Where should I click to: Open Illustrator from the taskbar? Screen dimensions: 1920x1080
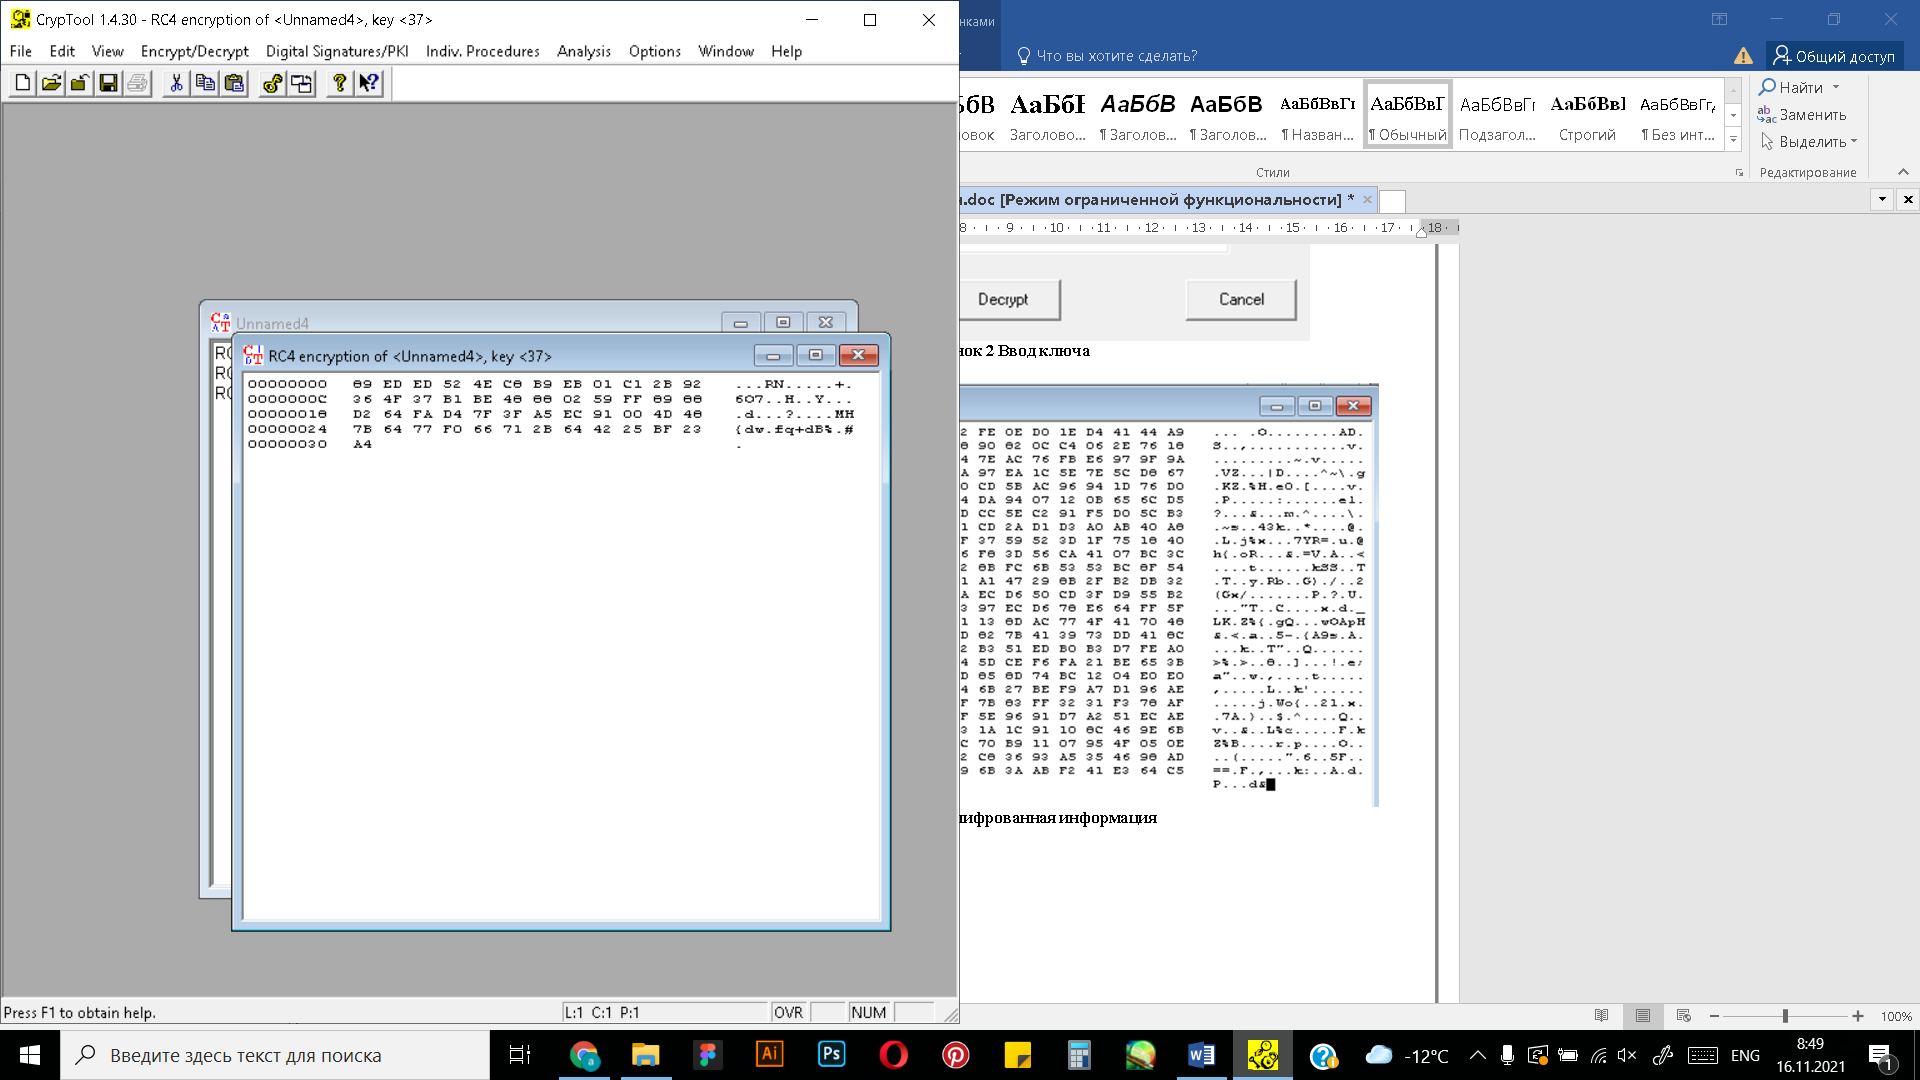[770, 1055]
